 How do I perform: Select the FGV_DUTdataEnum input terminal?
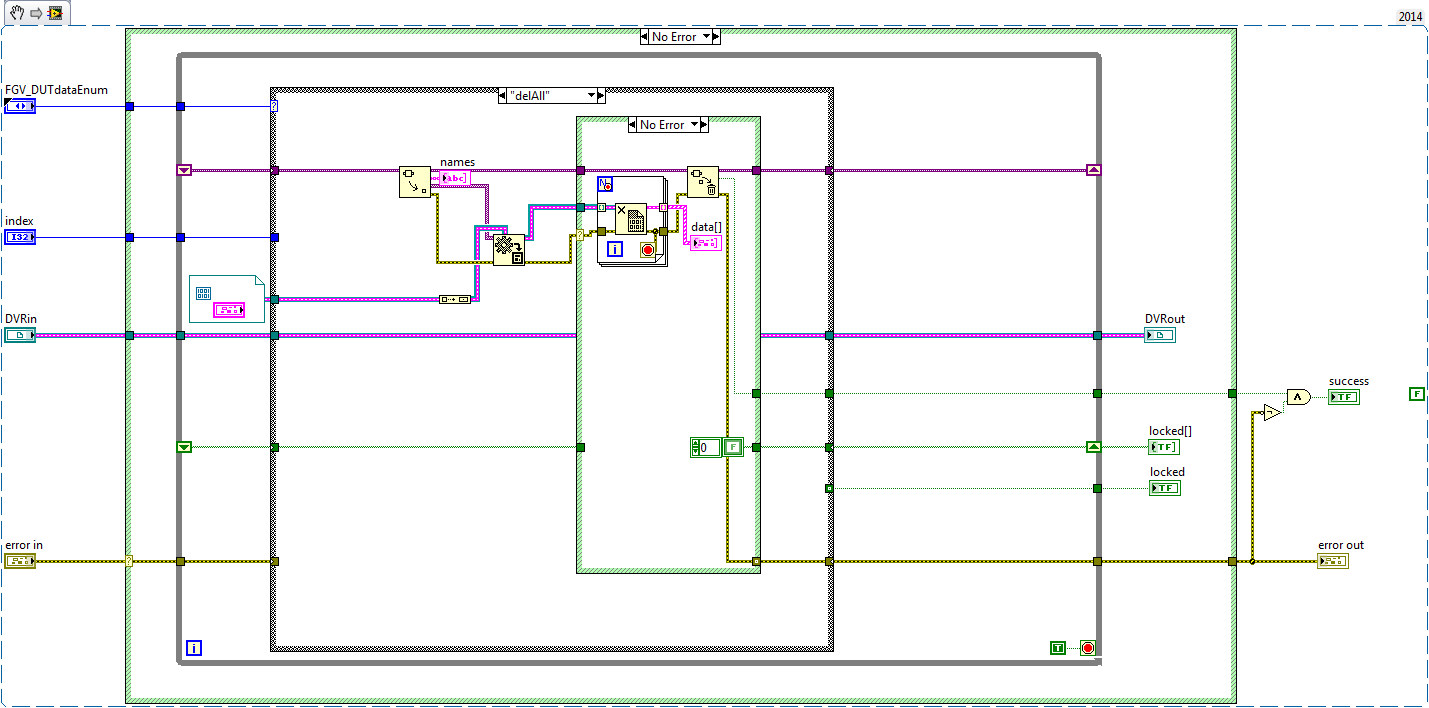tap(20, 105)
